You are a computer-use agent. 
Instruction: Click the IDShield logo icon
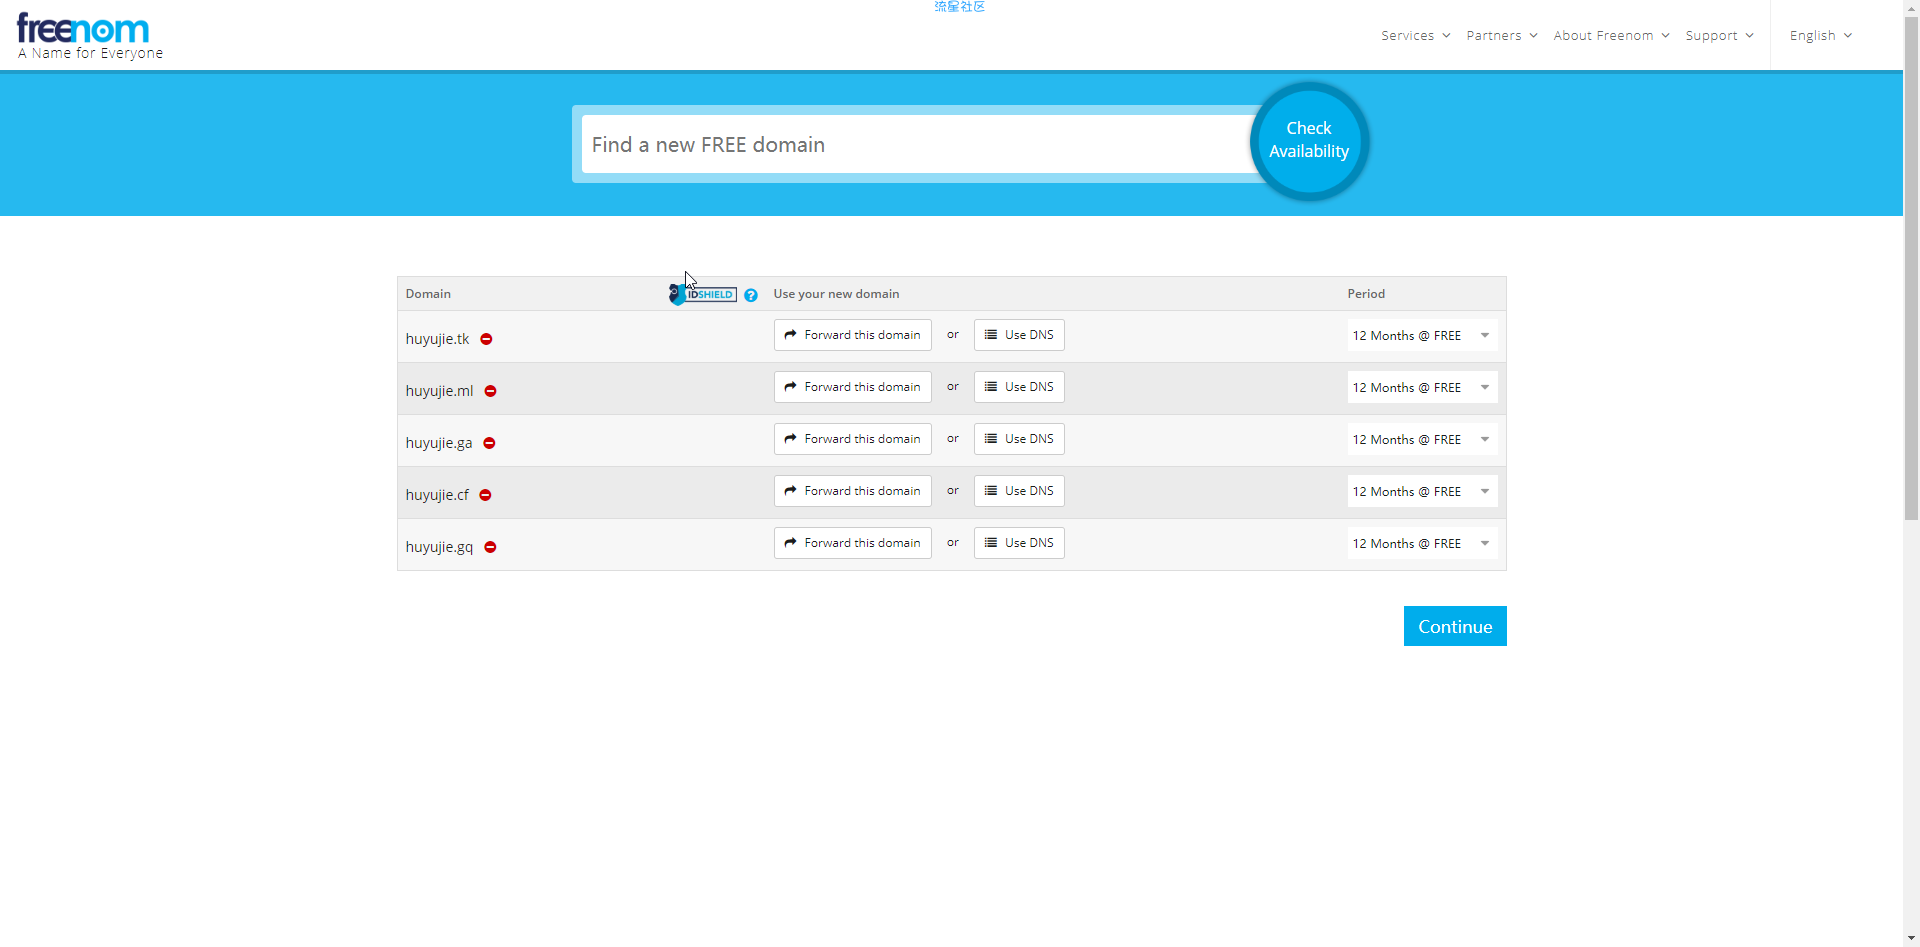tap(703, 294)
